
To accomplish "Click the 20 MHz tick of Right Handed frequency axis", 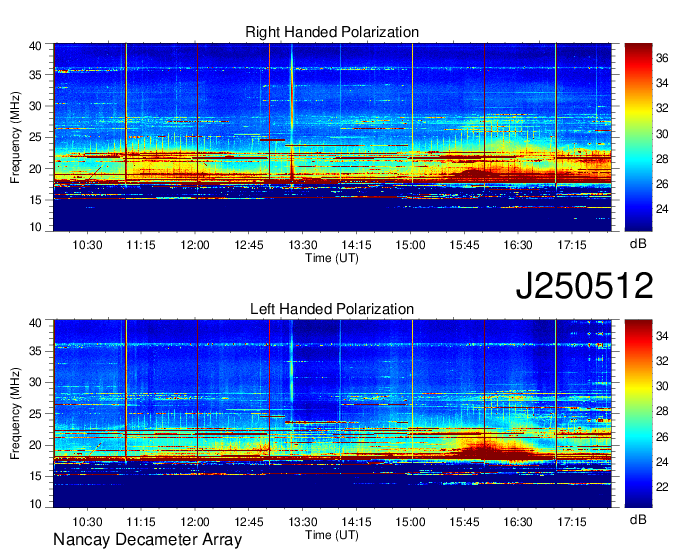I will (x=35, y=169).
